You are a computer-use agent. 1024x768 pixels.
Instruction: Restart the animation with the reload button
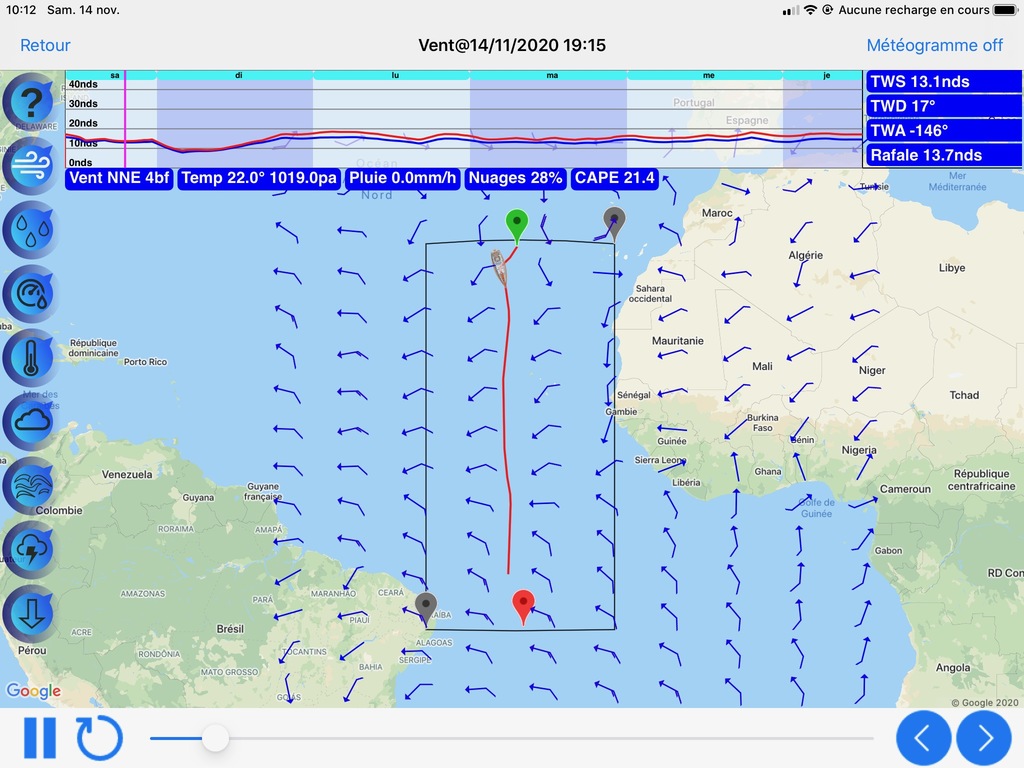(99, 738)
